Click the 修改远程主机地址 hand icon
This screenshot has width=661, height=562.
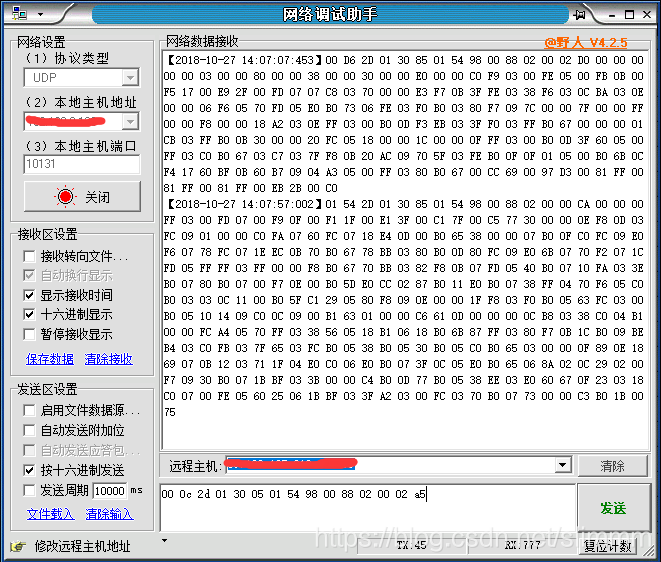[18, 546]
